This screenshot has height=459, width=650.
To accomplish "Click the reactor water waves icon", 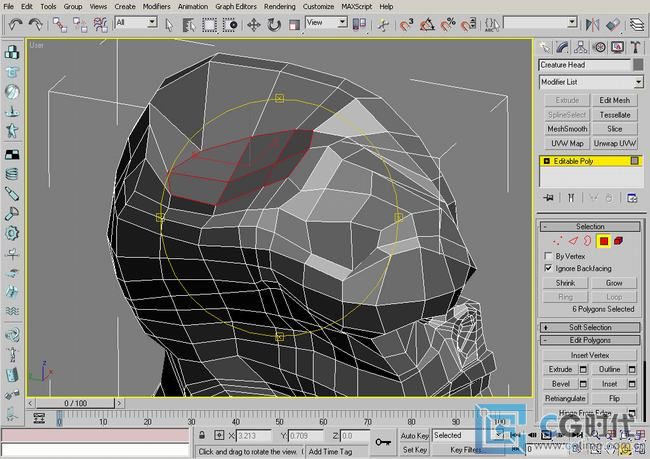I will click(12, 311).
